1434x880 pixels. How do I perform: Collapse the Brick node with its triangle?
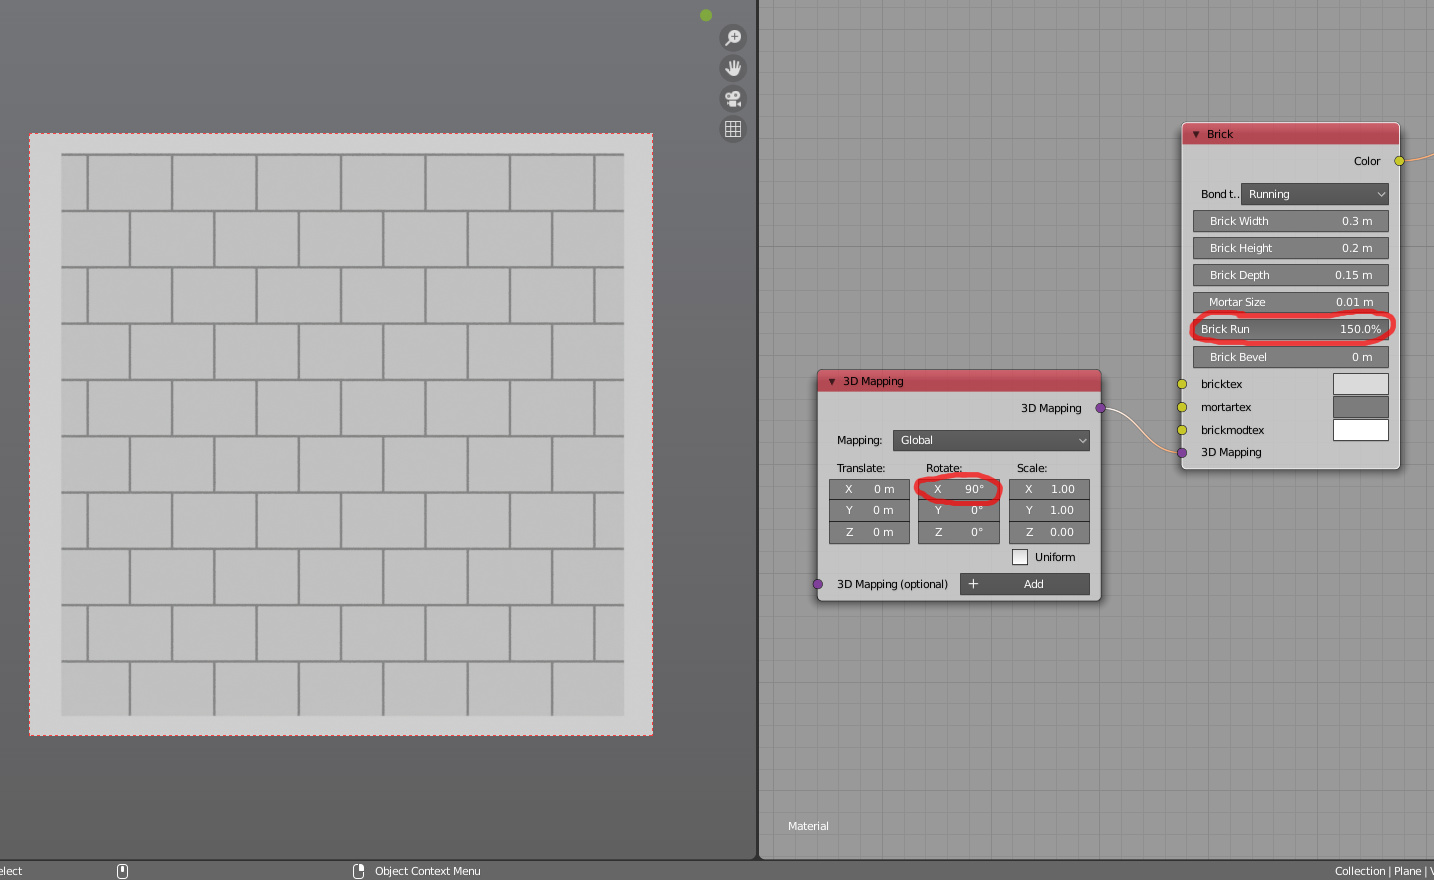pyautogui.click(x=1196, y=134)
